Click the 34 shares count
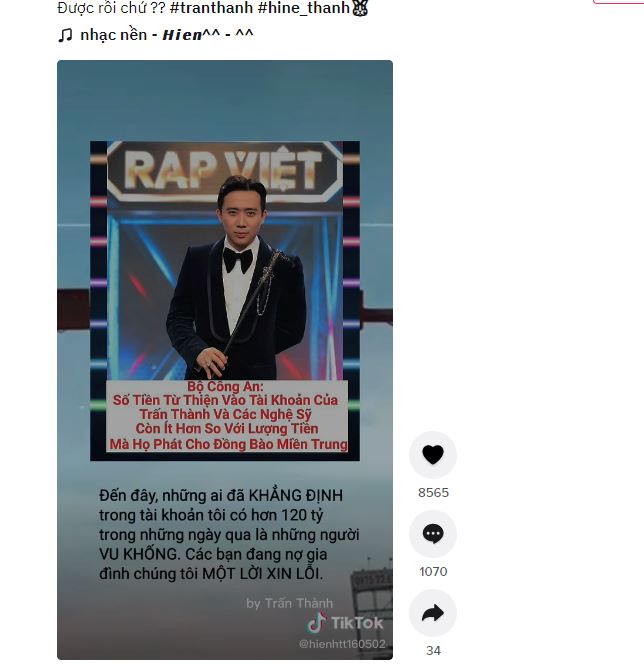The image size is (644, 672). tap(433, 651)
